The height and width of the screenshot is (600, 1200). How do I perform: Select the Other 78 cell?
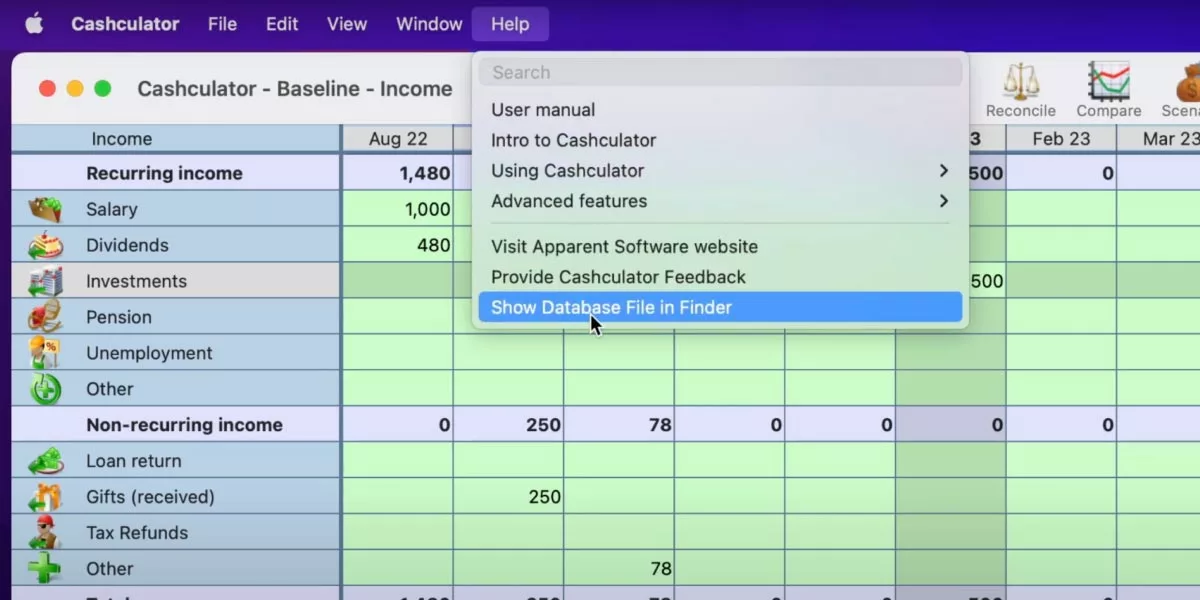tap(619, 569)
